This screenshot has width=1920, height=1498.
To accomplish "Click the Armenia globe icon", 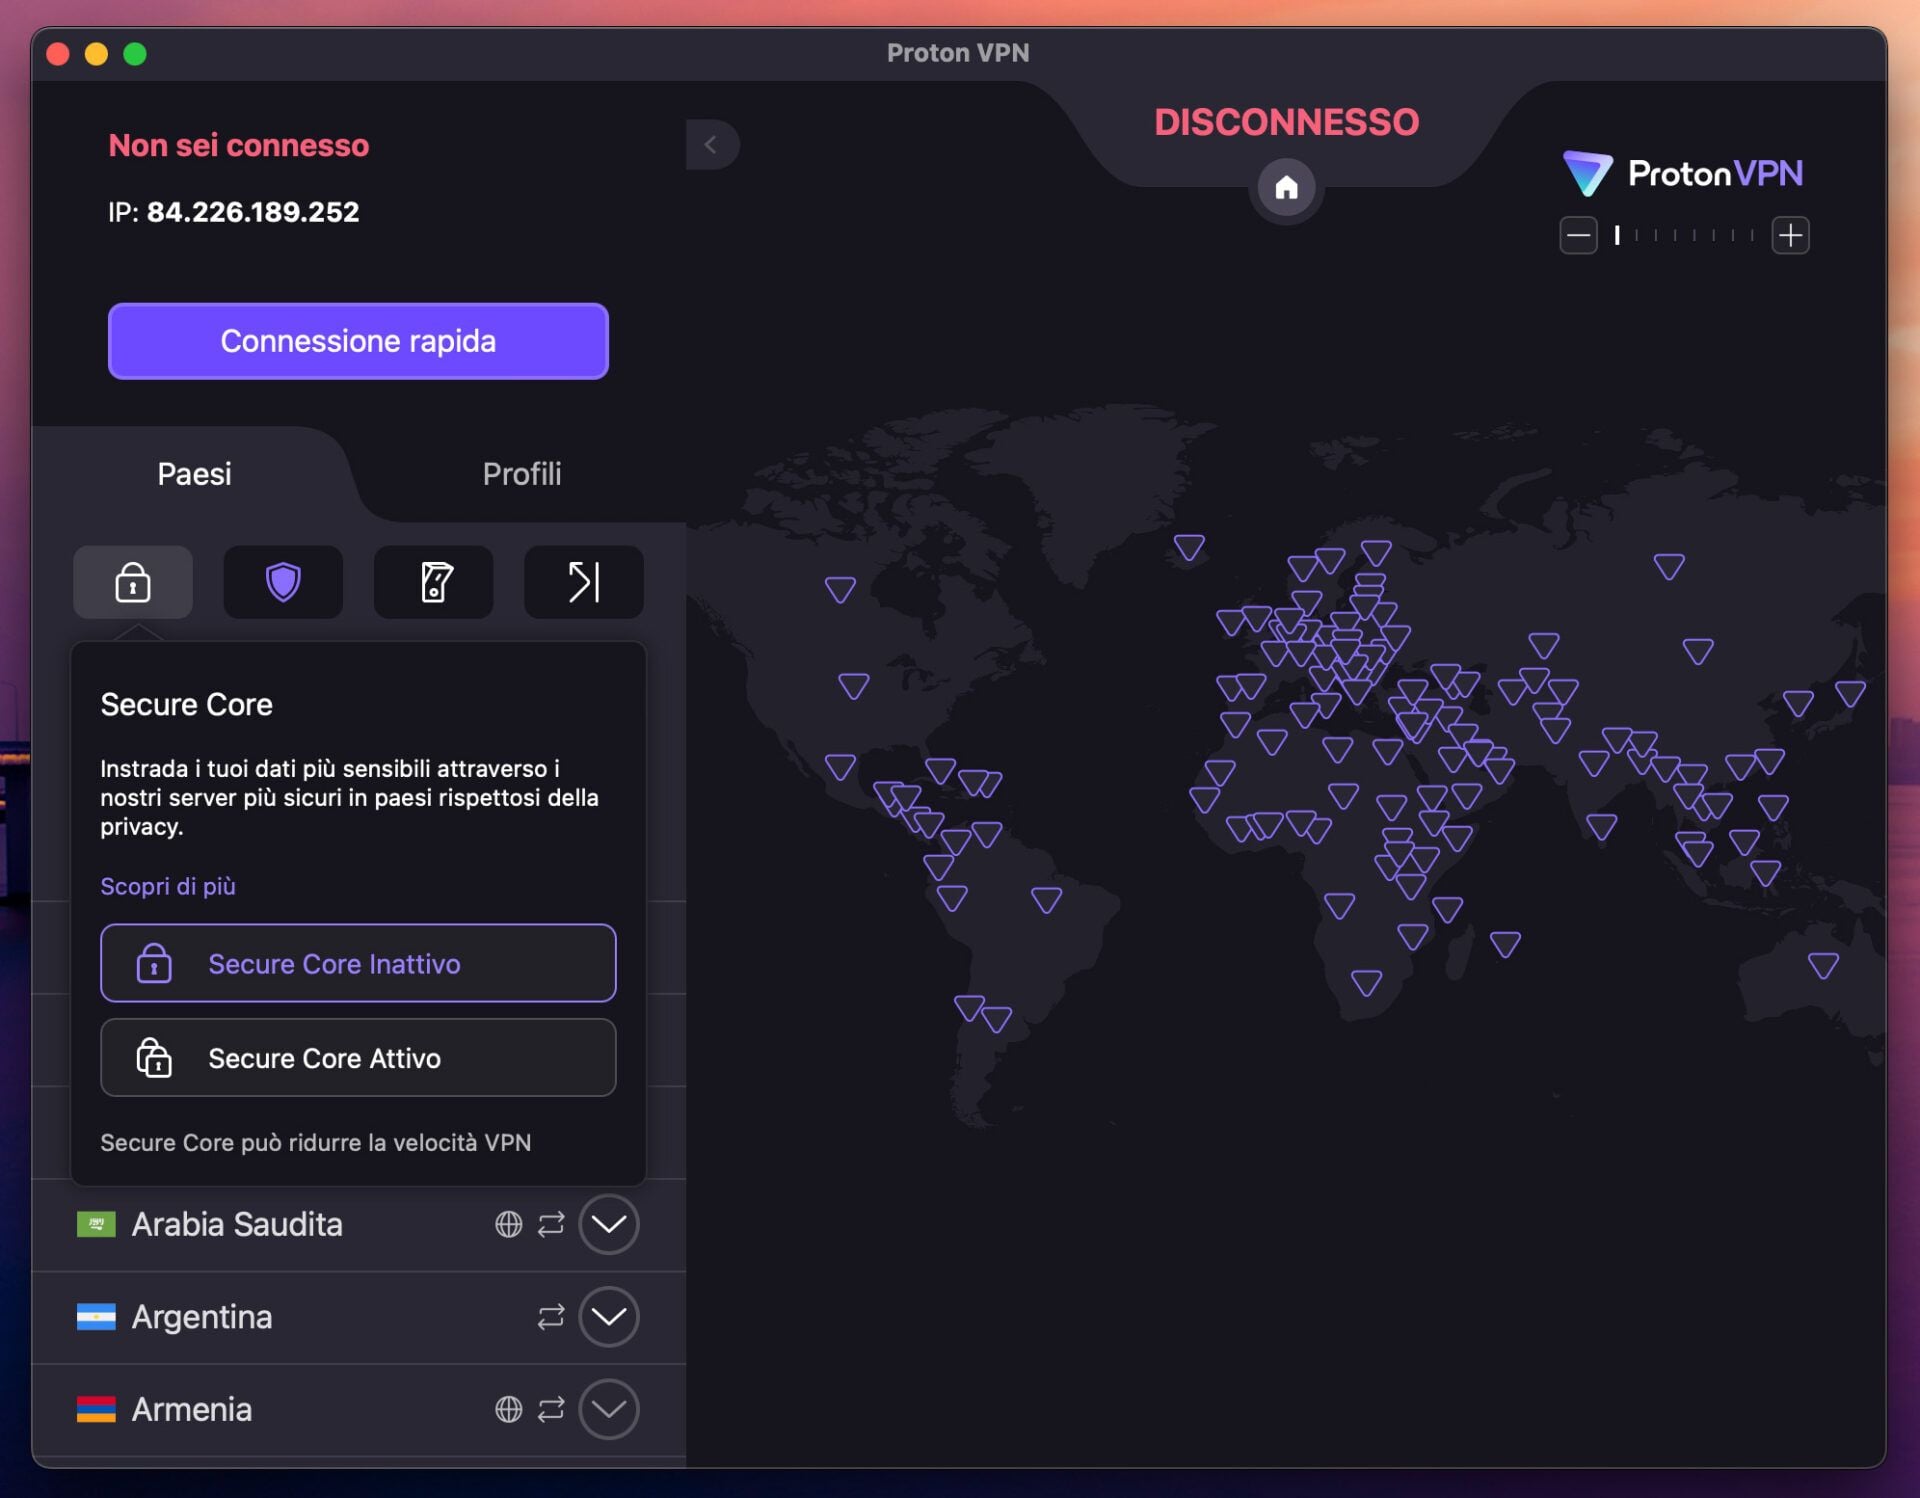I will (x=508, y=1409).
